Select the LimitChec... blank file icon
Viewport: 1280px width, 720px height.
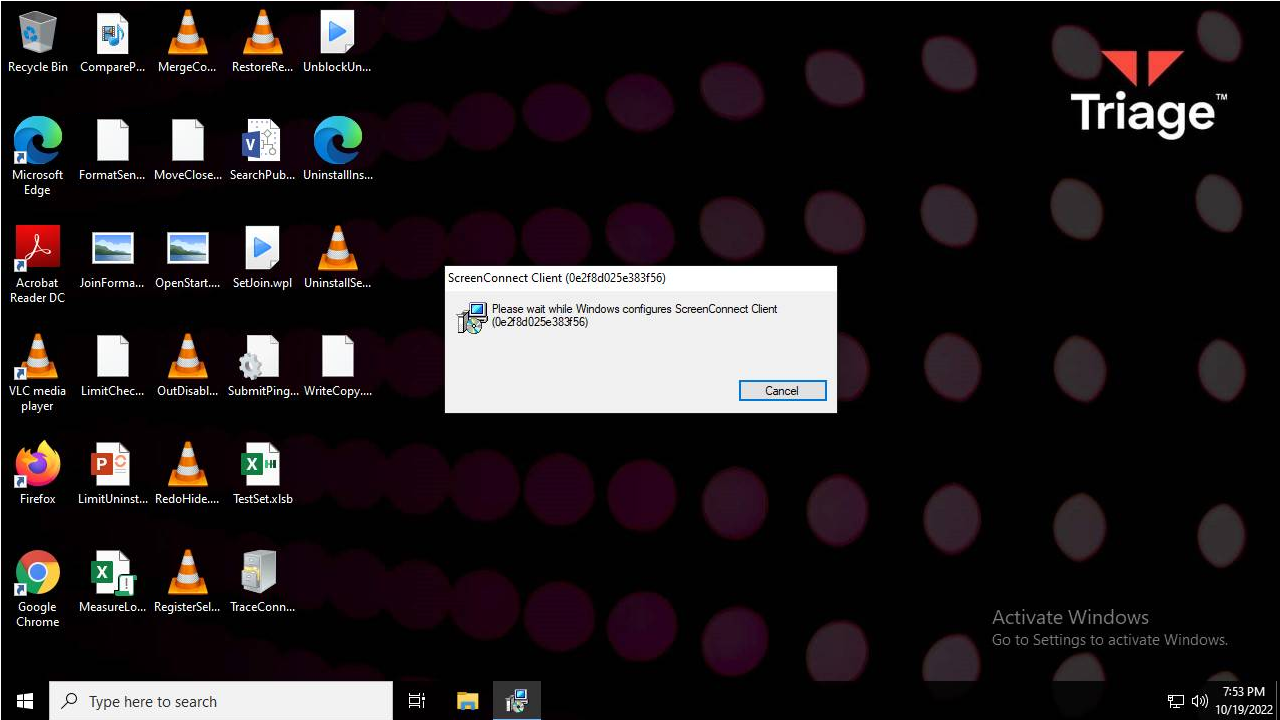(112, 366)
